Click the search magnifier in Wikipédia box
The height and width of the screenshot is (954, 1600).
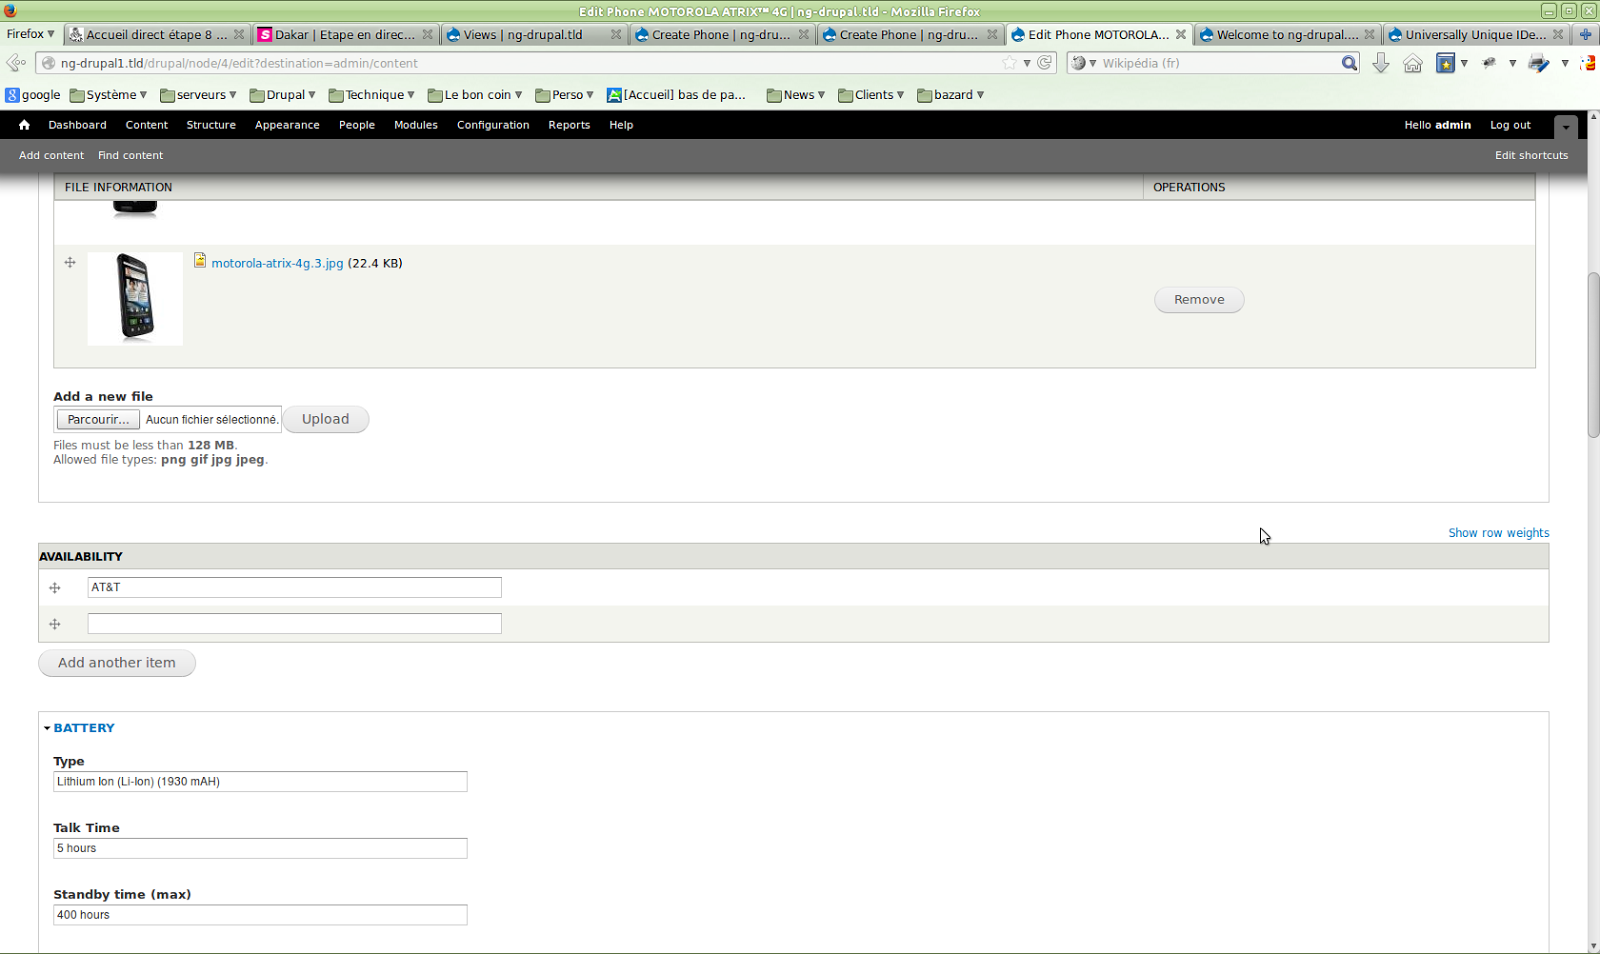tap(1349, 63)
